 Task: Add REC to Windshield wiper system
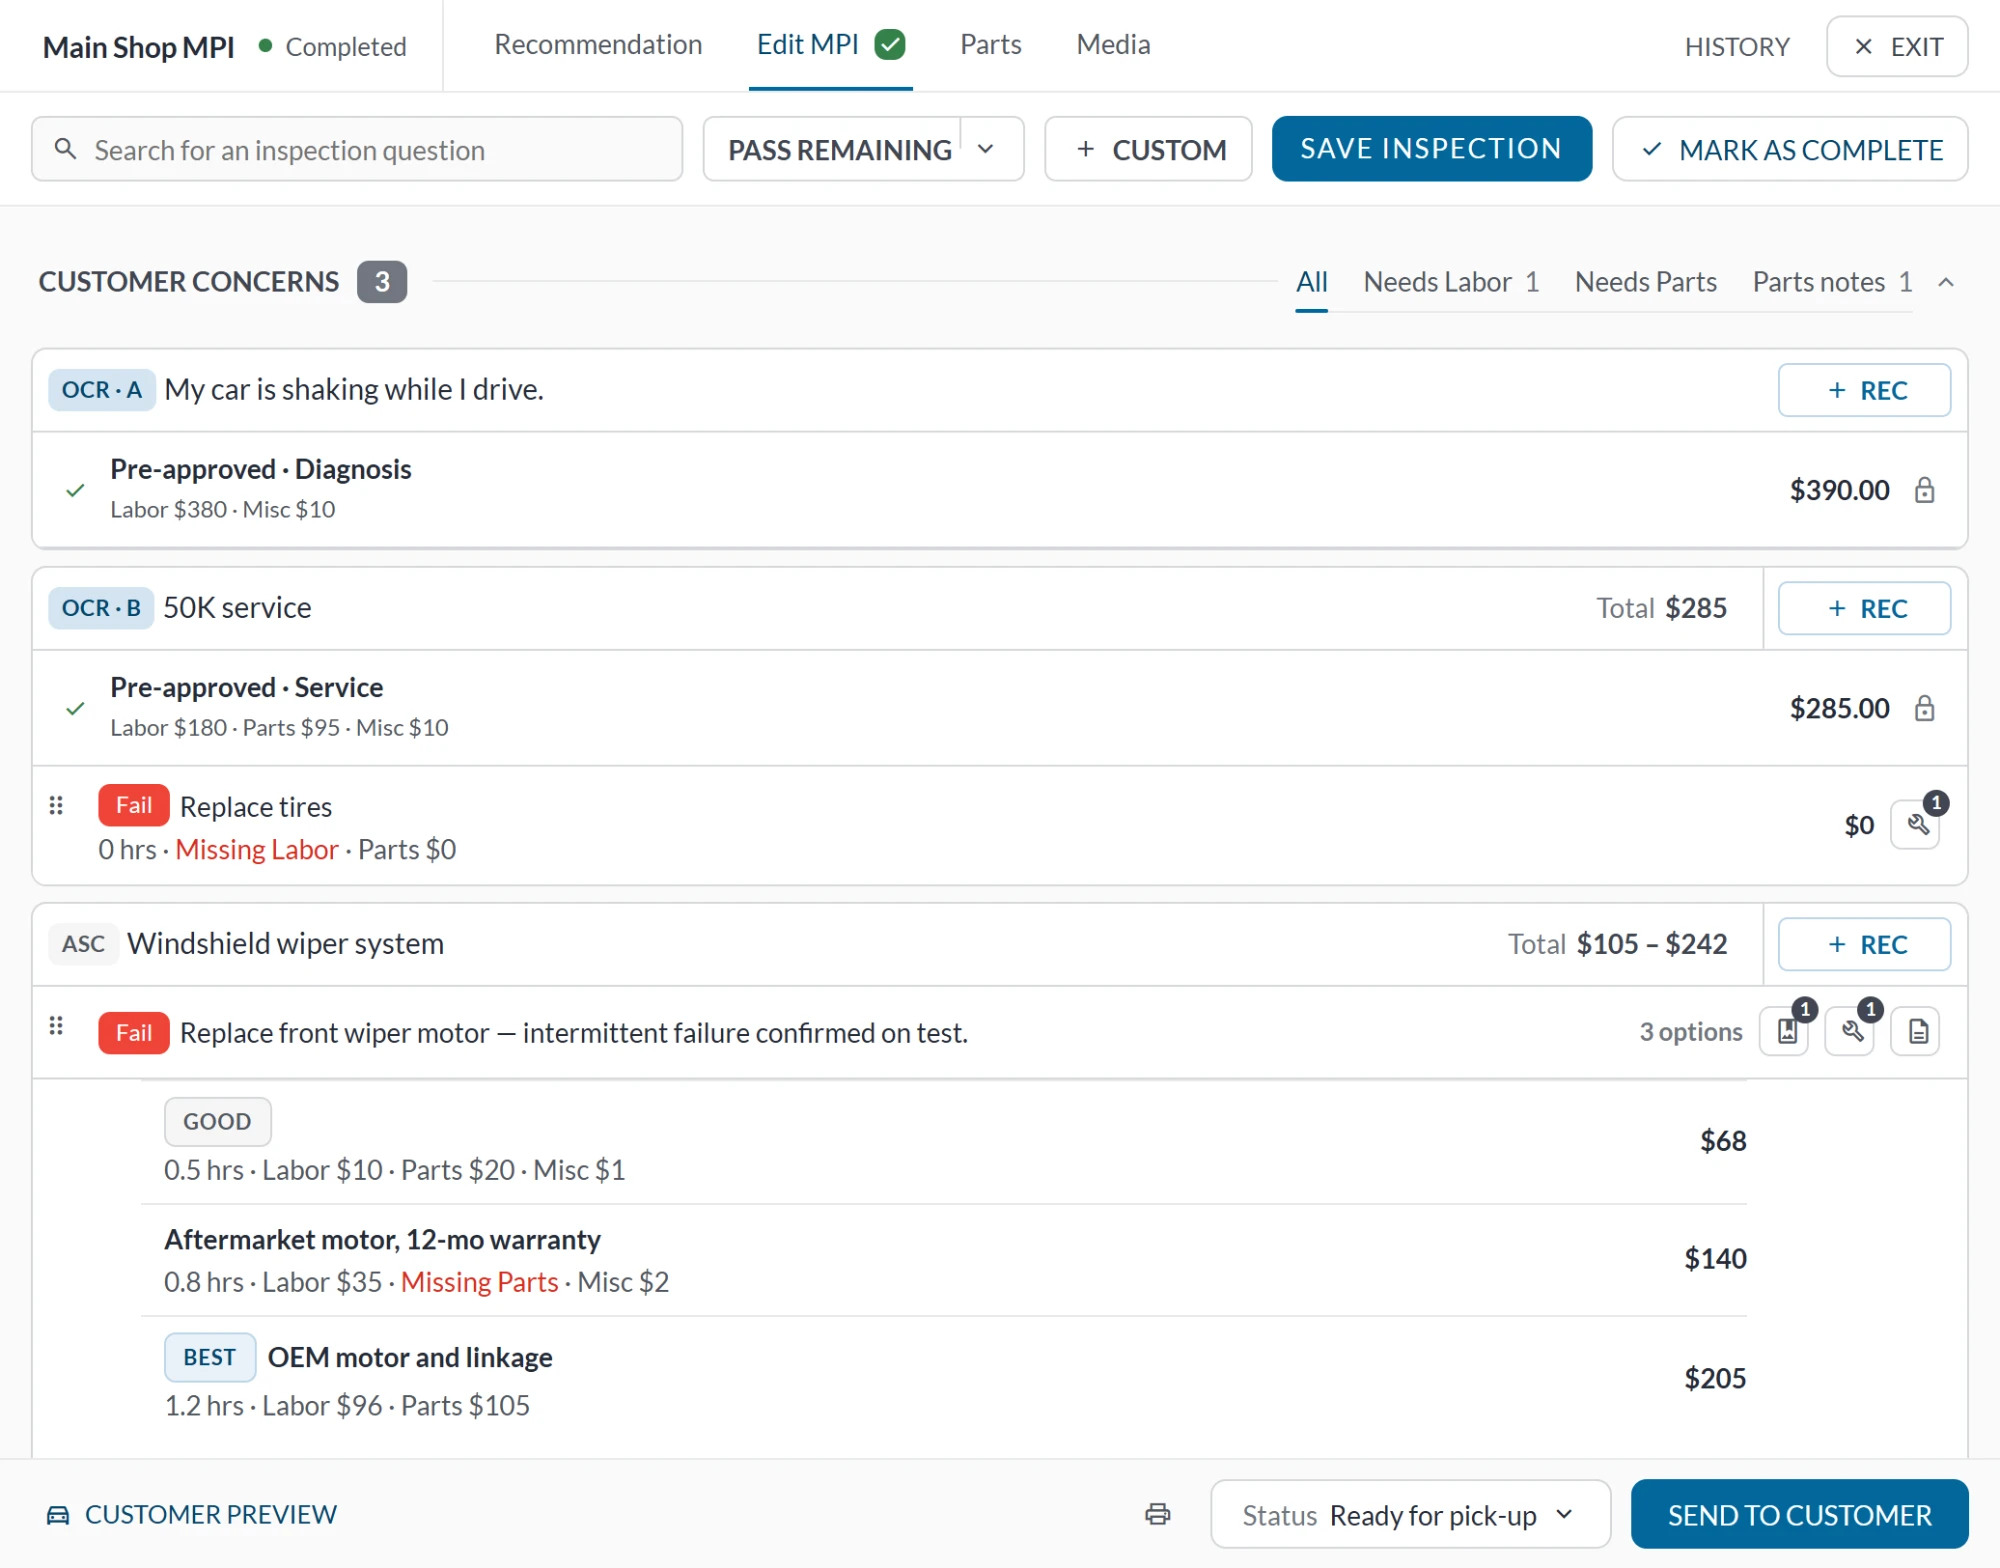click(x=1864, y=944)
